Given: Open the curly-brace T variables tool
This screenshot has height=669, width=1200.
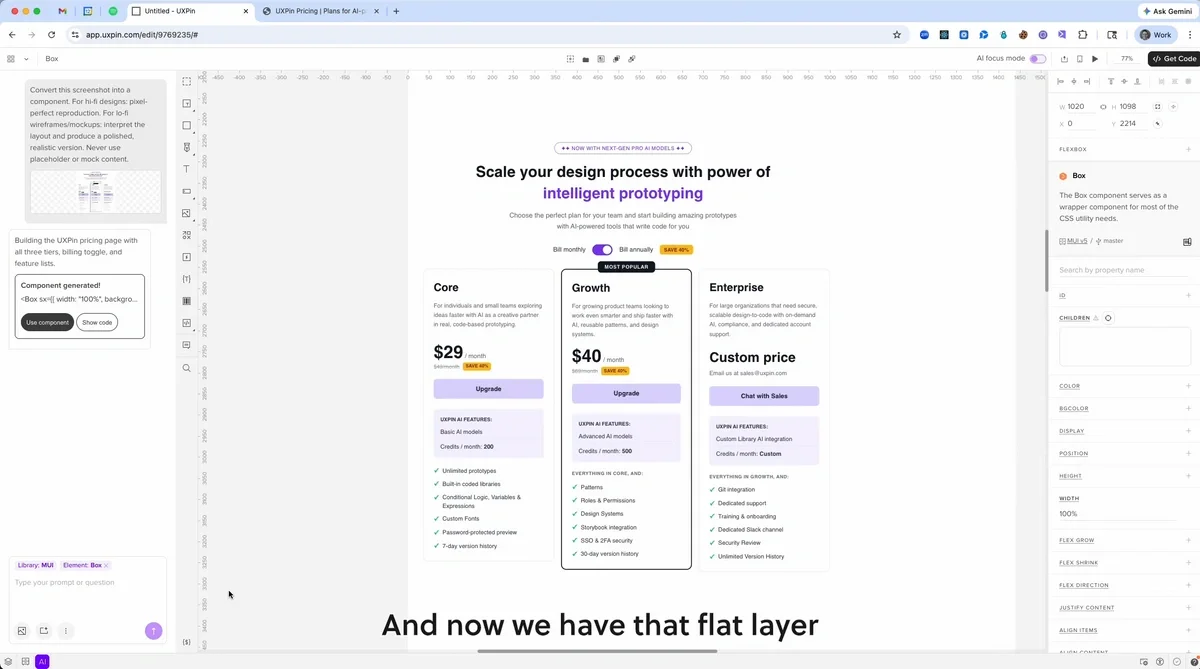Looking at the screenshot, I should coord(186,280).
